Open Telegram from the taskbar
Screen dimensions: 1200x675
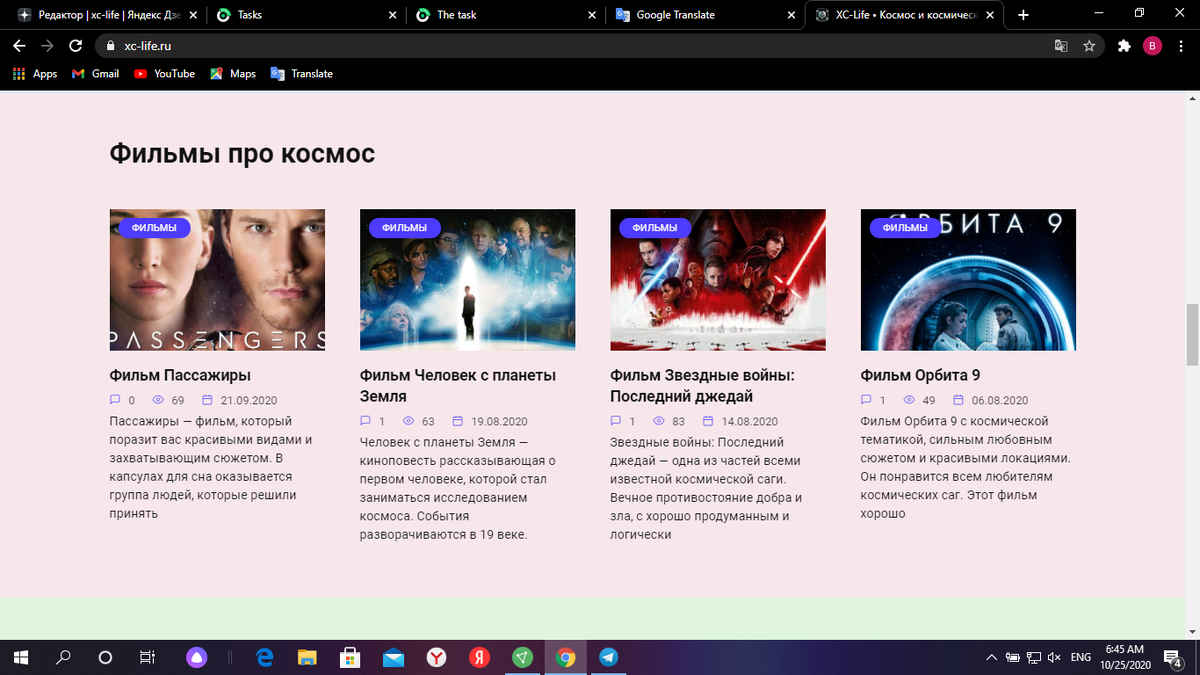(608, 657)
